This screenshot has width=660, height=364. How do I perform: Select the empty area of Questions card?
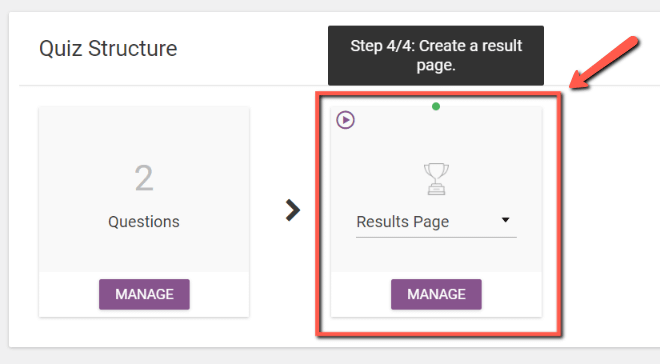click(144, 135)
